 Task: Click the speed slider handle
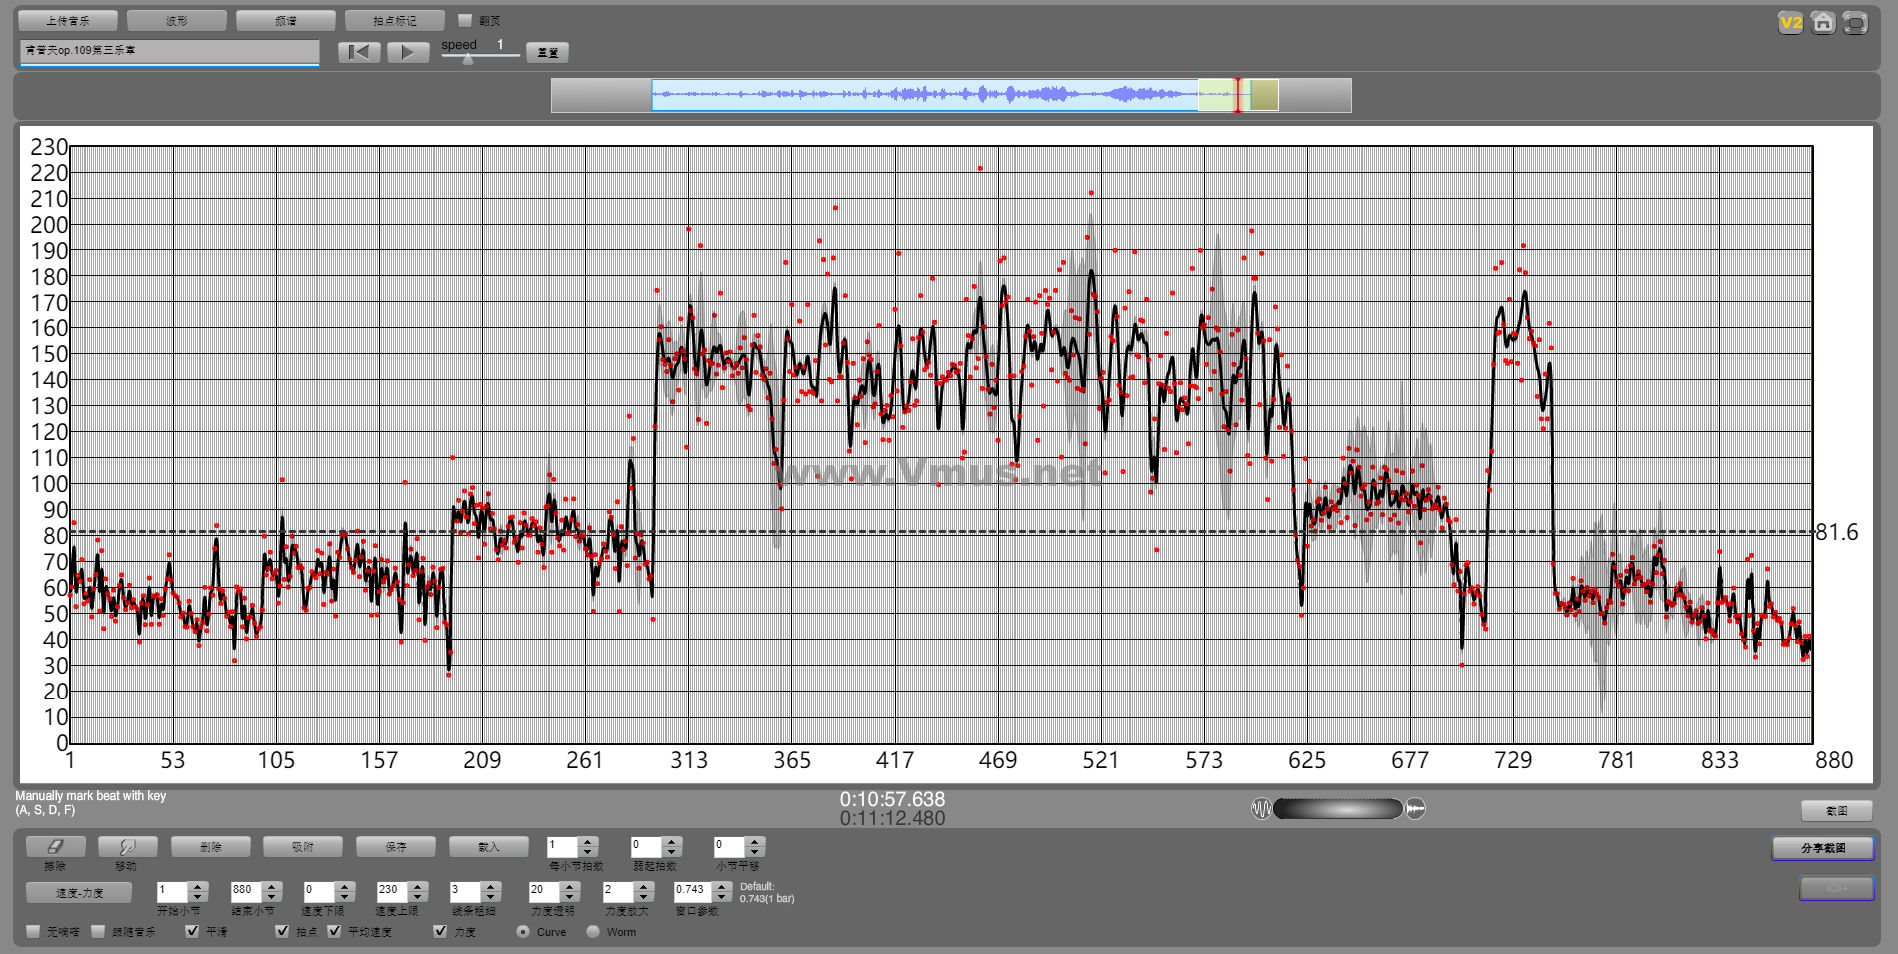tap(468, 59)
